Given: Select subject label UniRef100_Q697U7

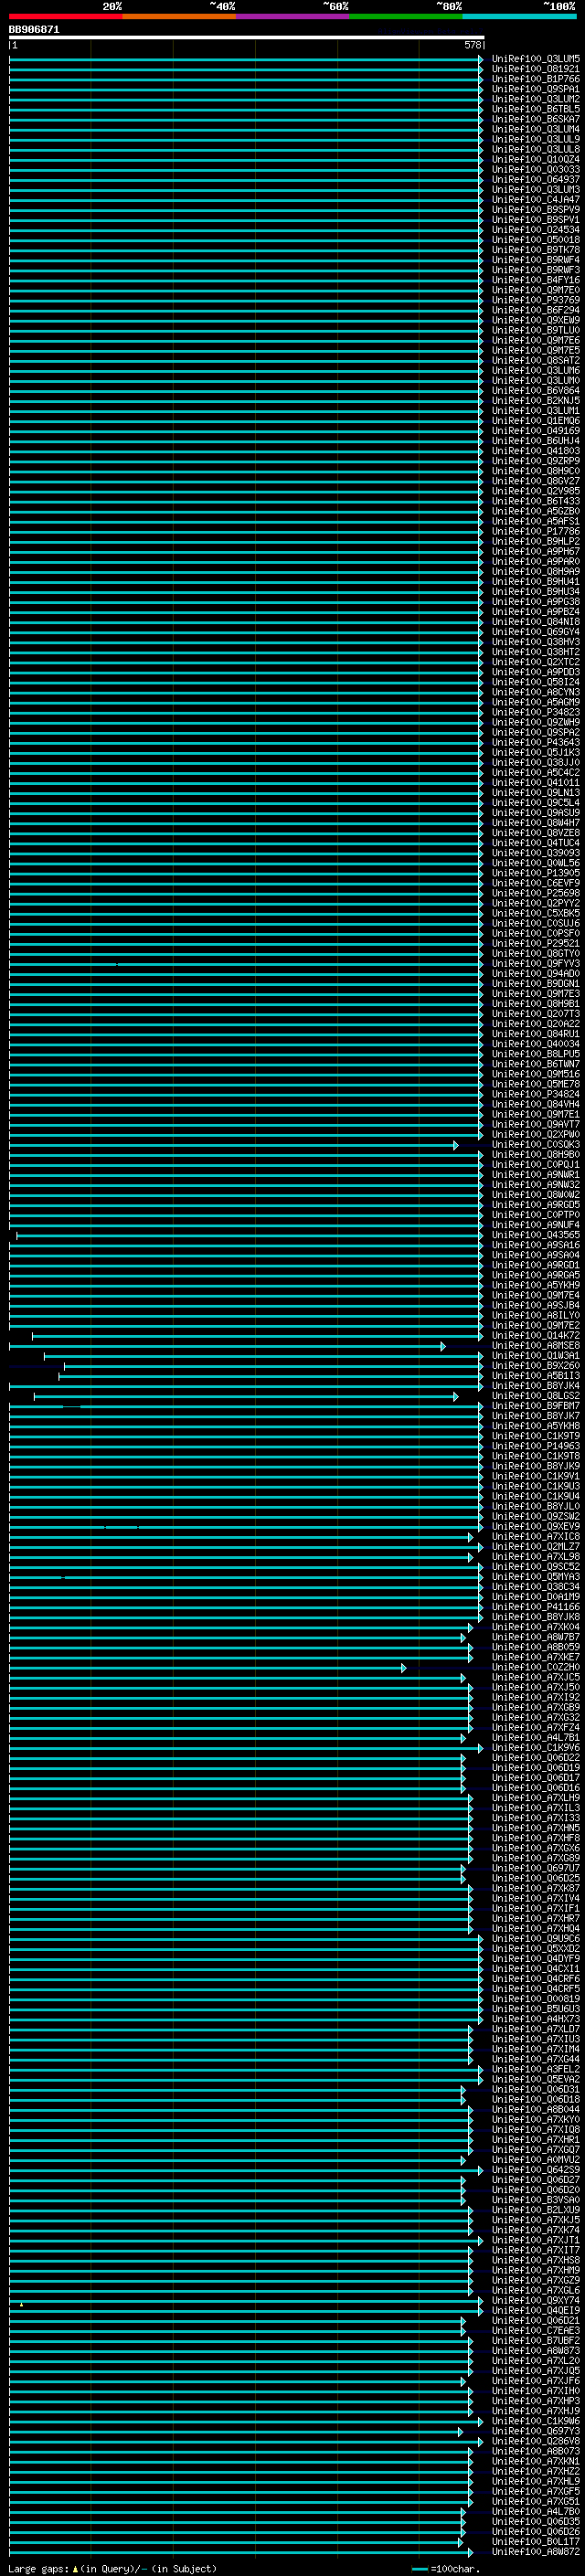Looking at the screenshot, I should pos(536,1869).
